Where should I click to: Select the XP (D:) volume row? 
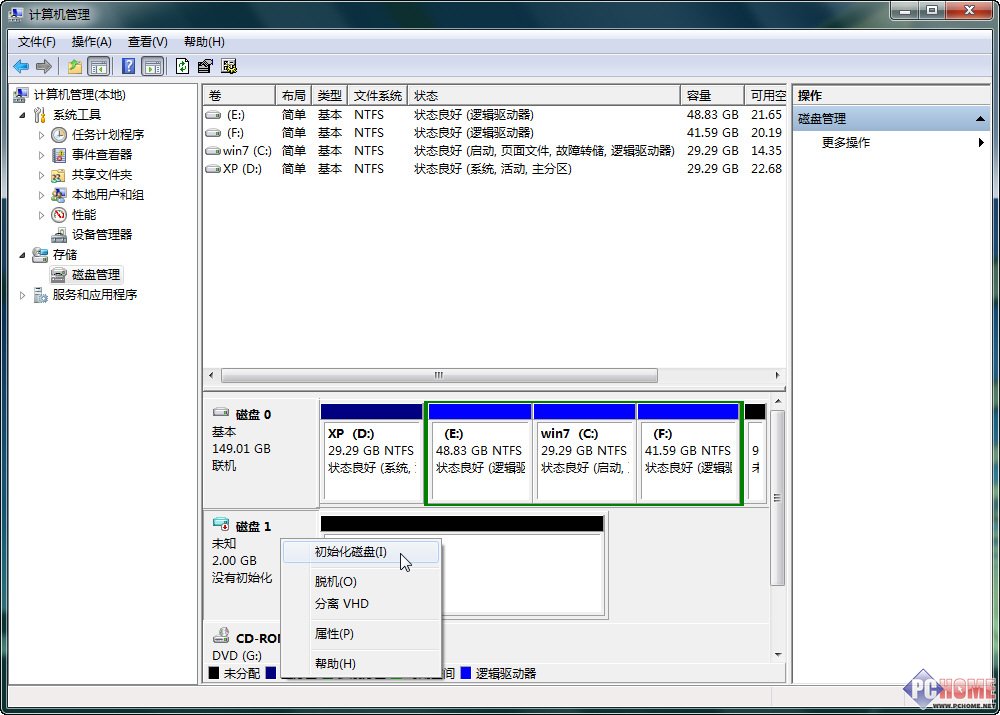(494, 168)
